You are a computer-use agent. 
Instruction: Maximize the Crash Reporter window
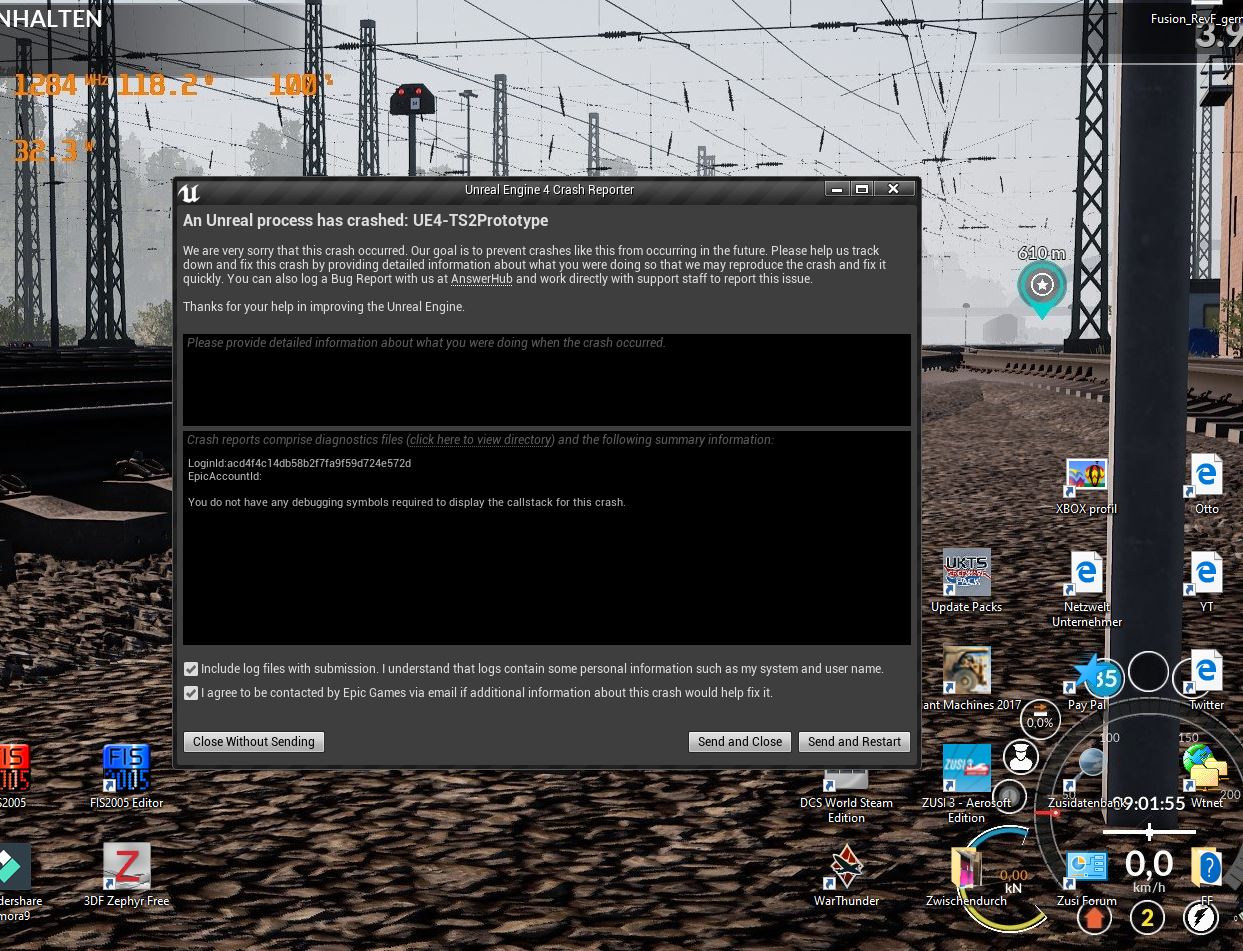(861, 189)
